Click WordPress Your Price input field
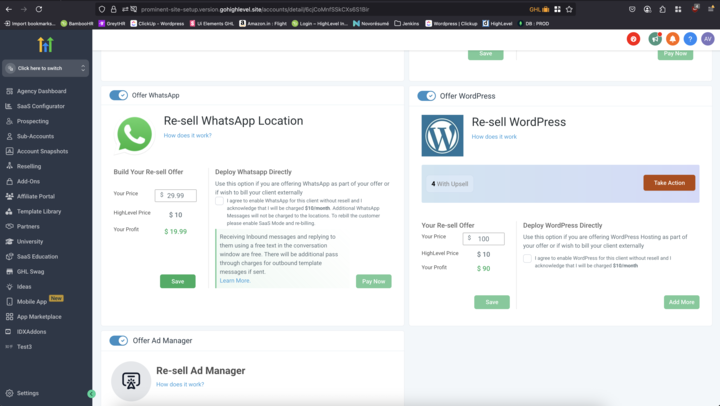The height and width of the screenshot is (406, 720). pyautogui.click(x=484, y=238)
